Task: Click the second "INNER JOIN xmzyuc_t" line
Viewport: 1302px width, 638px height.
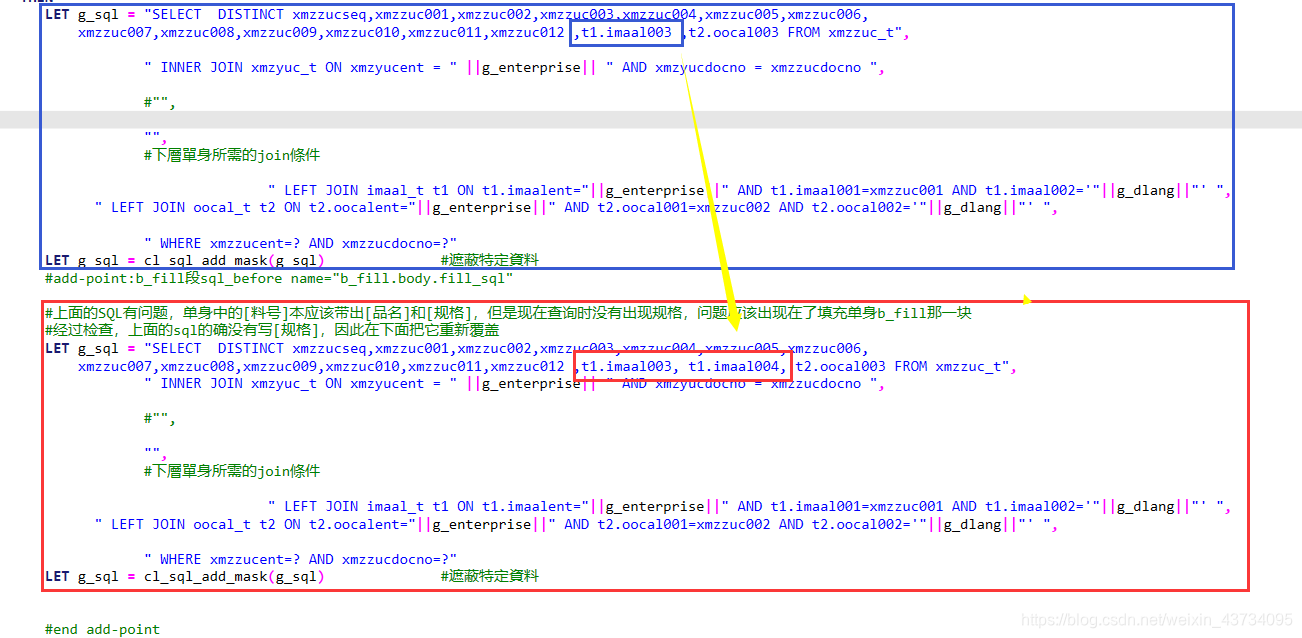Action: point(515,383)
